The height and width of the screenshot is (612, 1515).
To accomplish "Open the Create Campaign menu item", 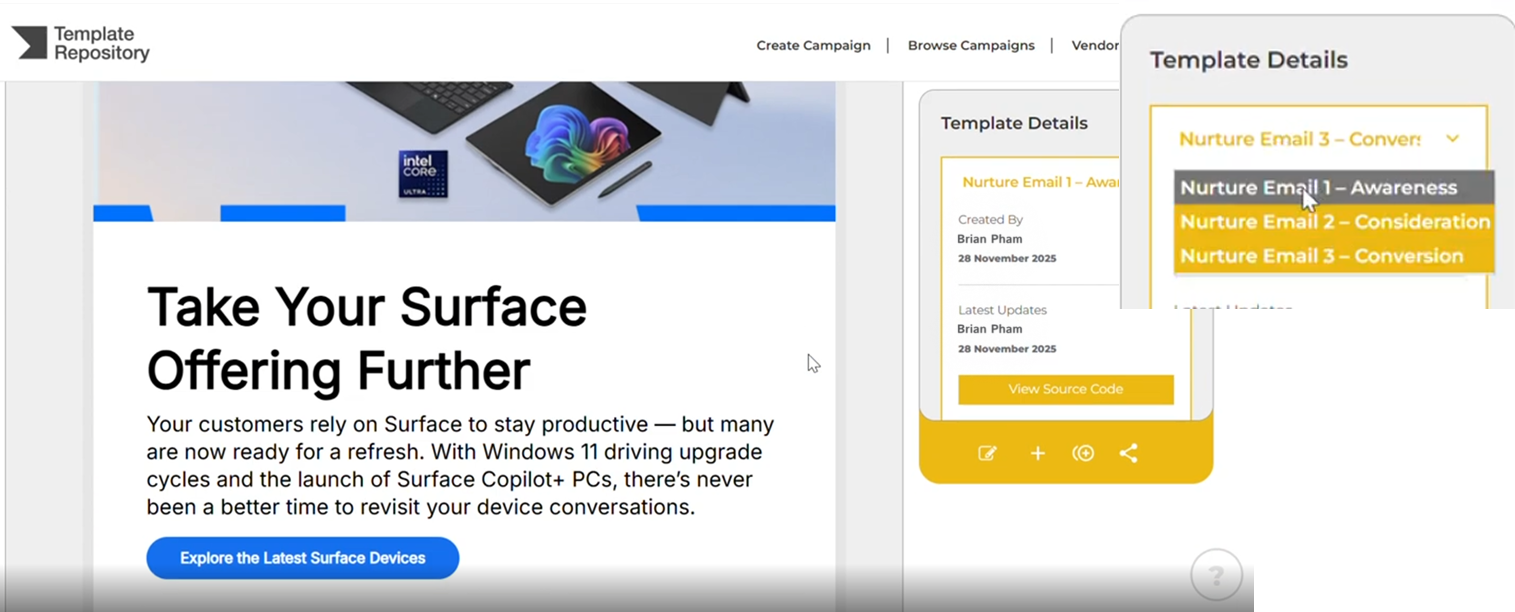I will pyautogui.click(x=813, y=45).
